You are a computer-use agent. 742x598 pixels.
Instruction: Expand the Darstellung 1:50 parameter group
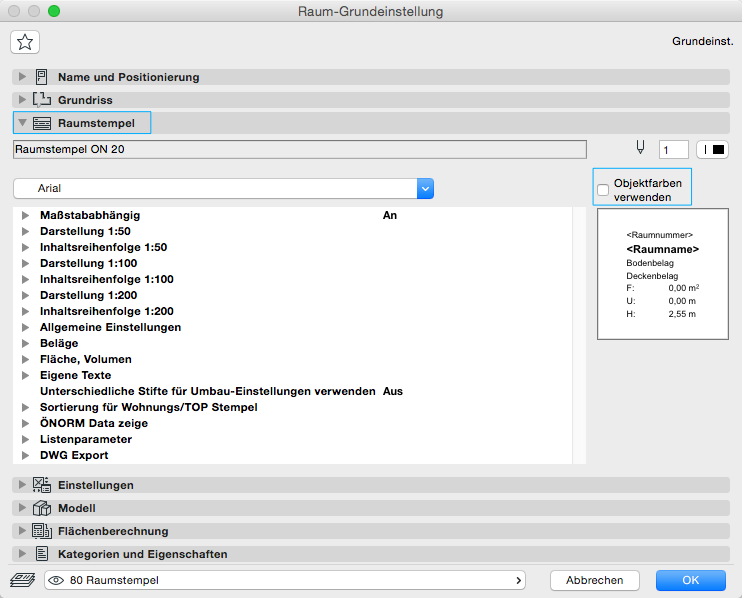tap(26, 231)
